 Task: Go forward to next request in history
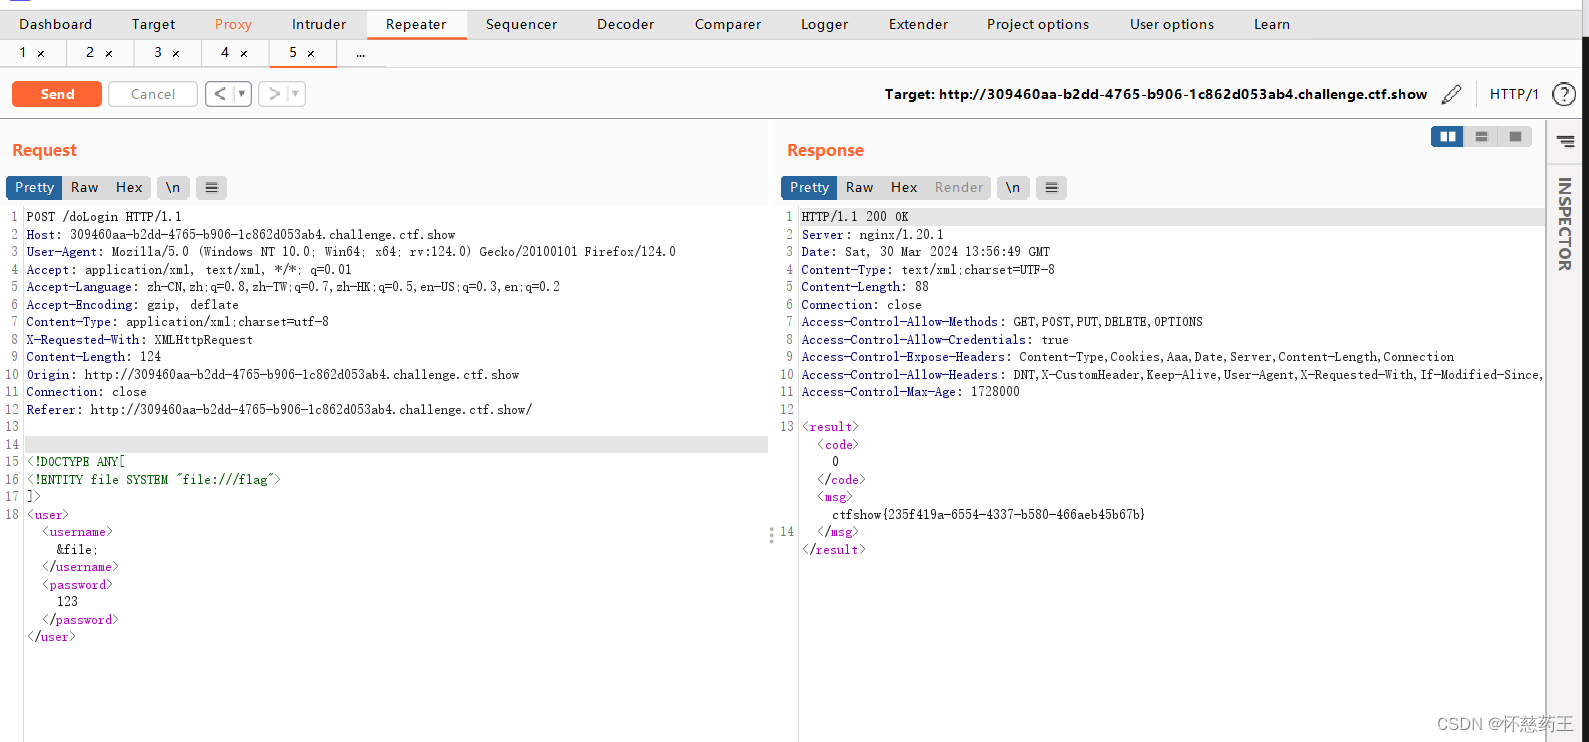click(274, 94)
